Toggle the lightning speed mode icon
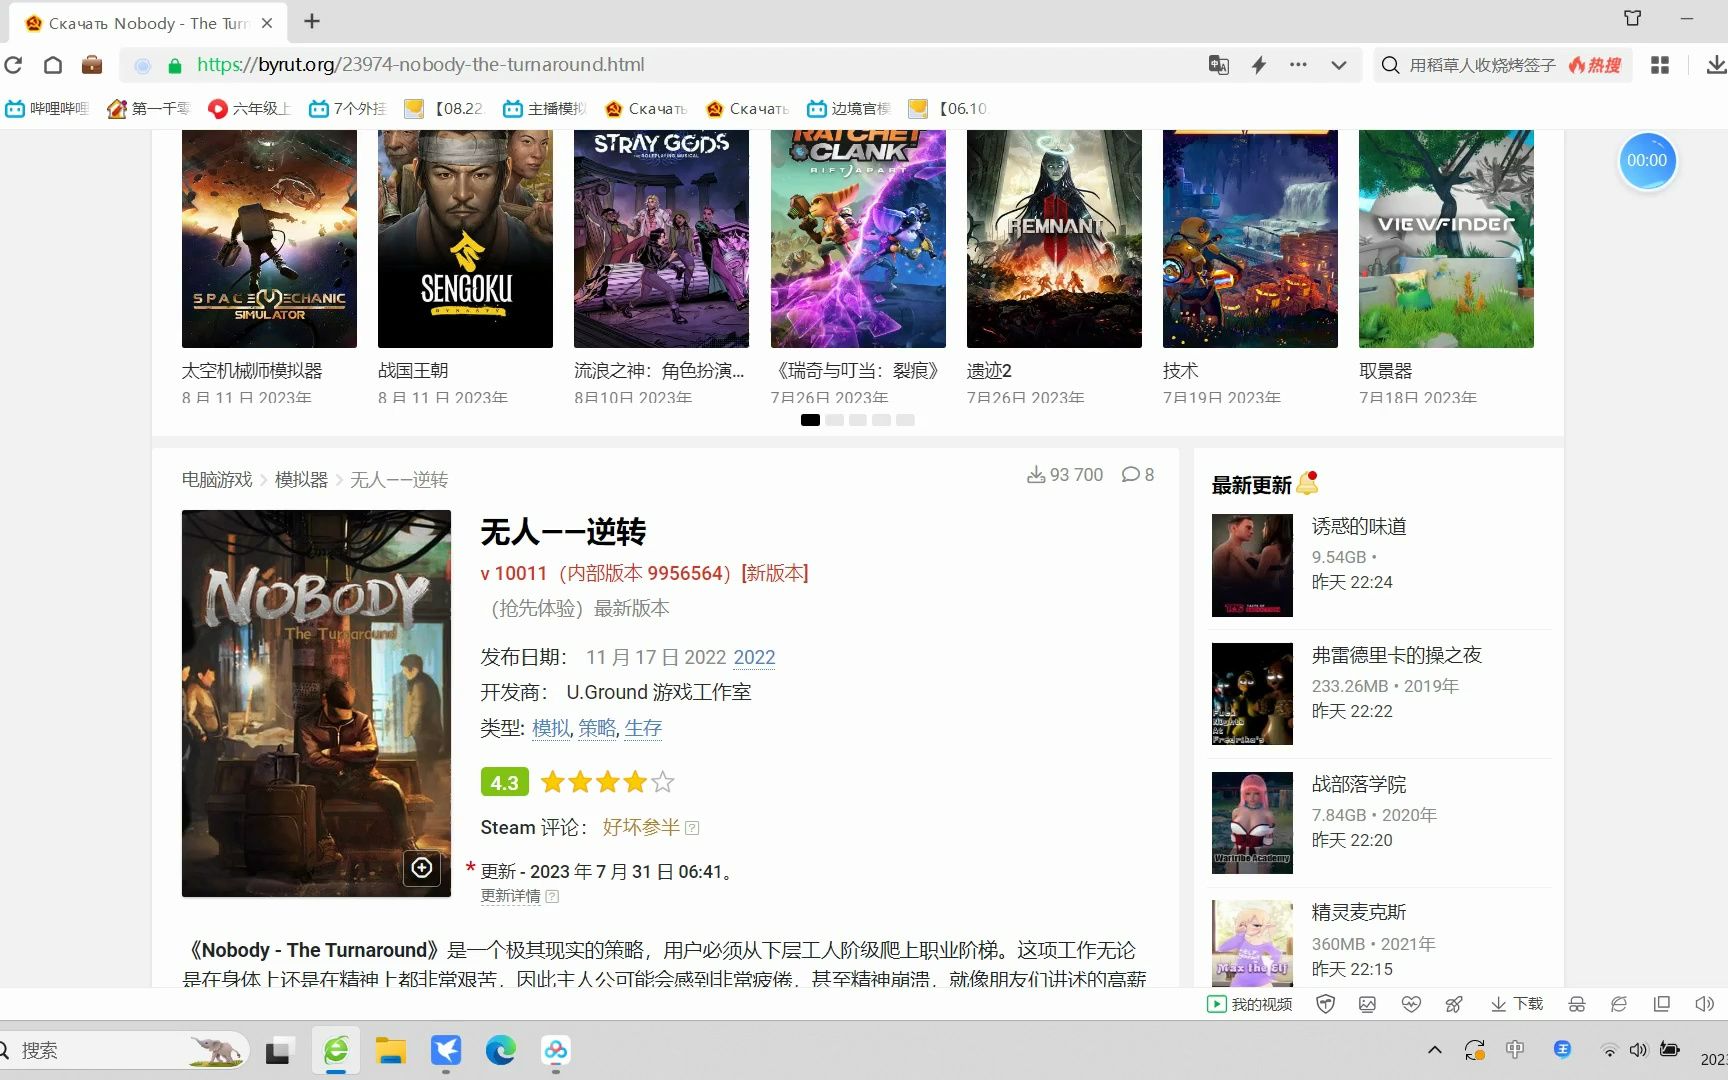Viewport: 1728px width, 1080px height. point(1259,65)
